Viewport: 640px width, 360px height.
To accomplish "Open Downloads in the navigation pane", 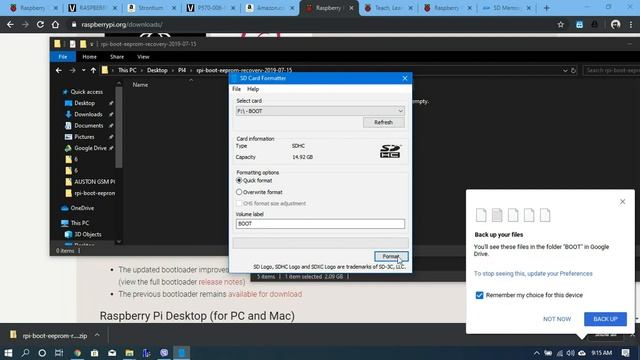I will (x=88, y=114).
